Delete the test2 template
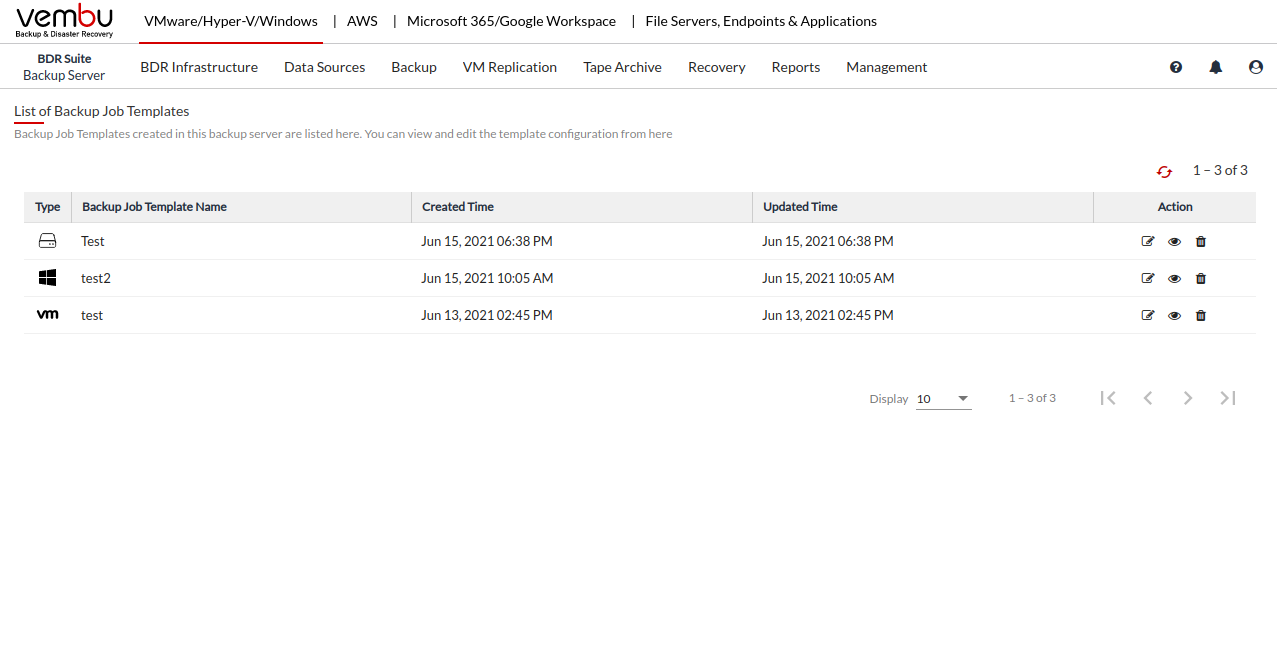This screenshot has width=1277, height=664. tap(1201, 278)
